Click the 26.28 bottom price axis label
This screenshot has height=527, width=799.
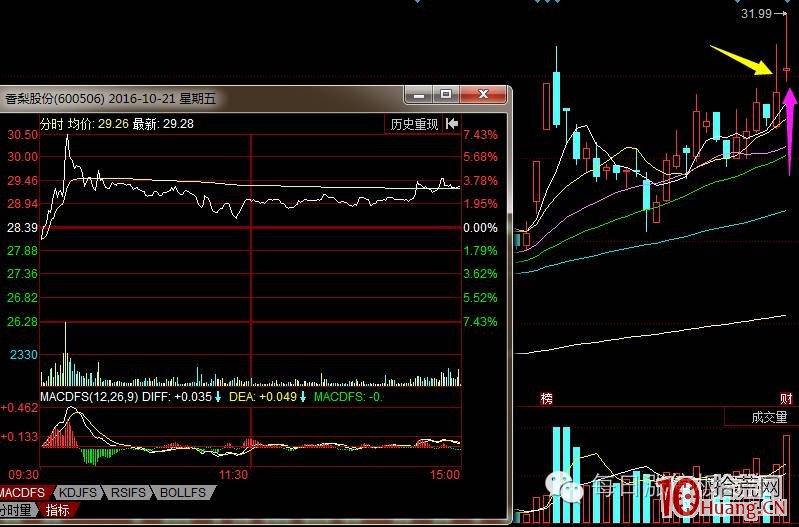pos(22,322)
